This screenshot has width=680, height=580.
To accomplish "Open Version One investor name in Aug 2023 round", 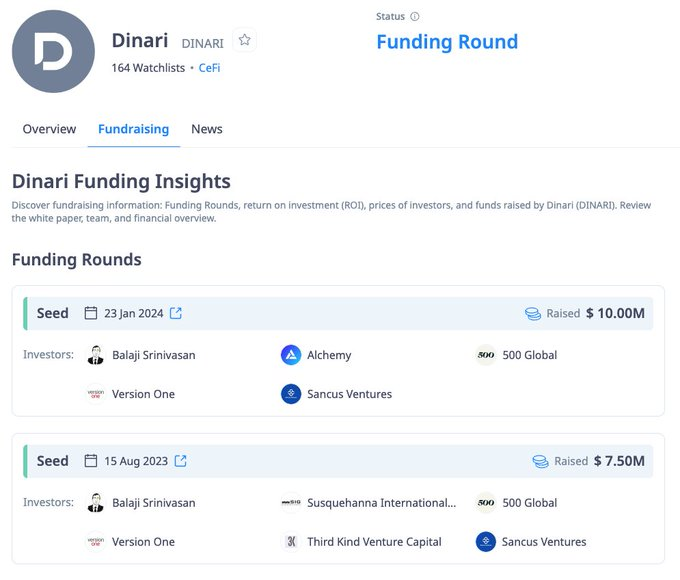I will point(144,541).
